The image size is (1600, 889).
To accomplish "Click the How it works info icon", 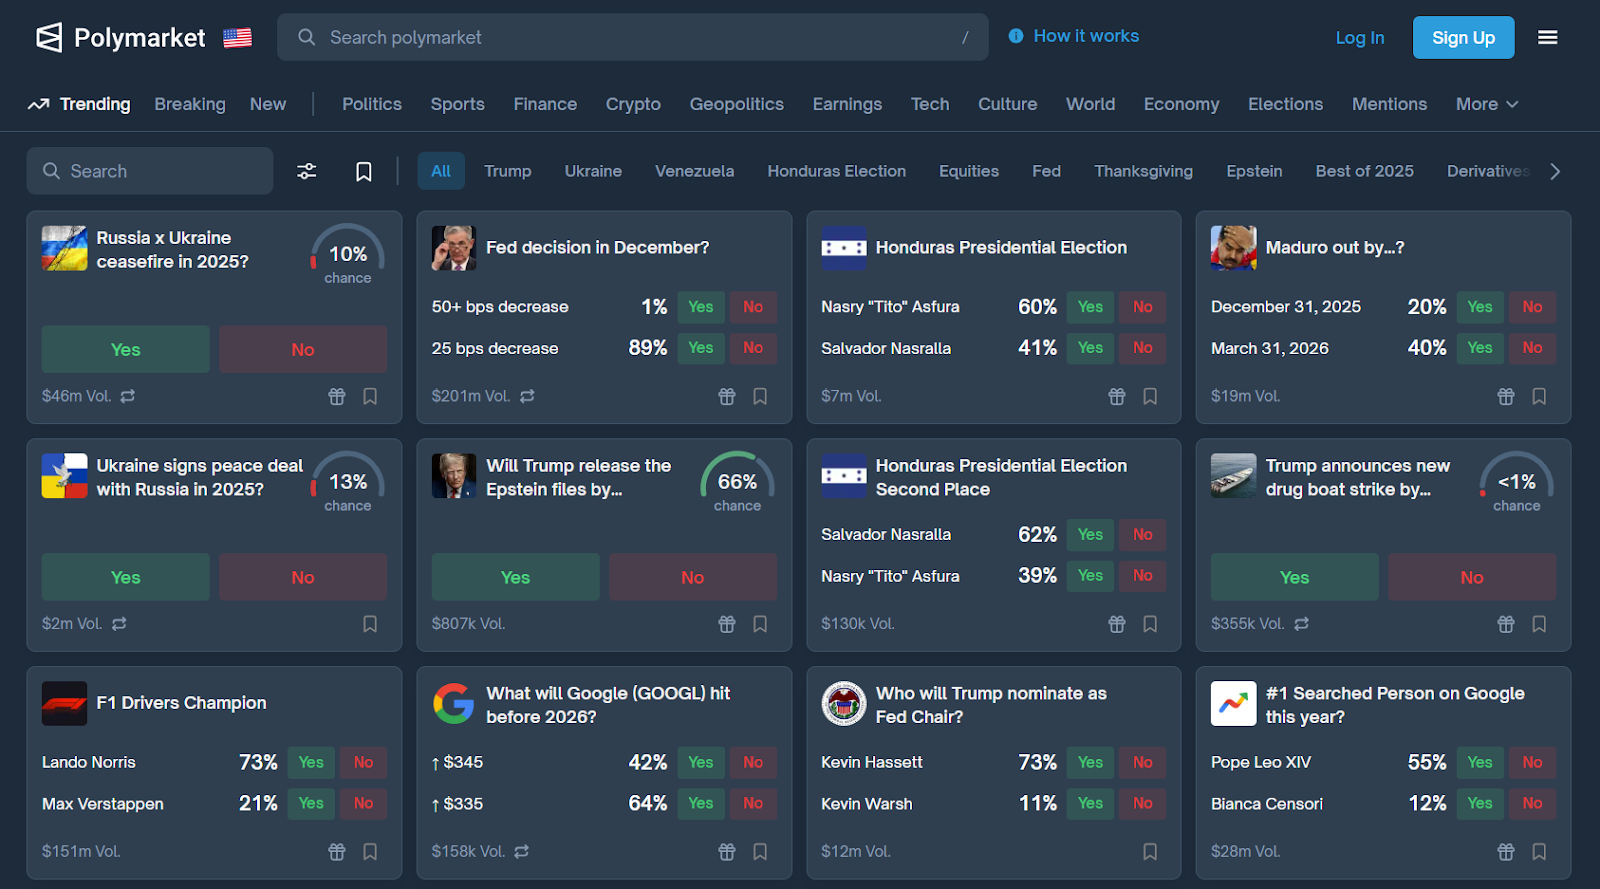I will [1016, 36].
